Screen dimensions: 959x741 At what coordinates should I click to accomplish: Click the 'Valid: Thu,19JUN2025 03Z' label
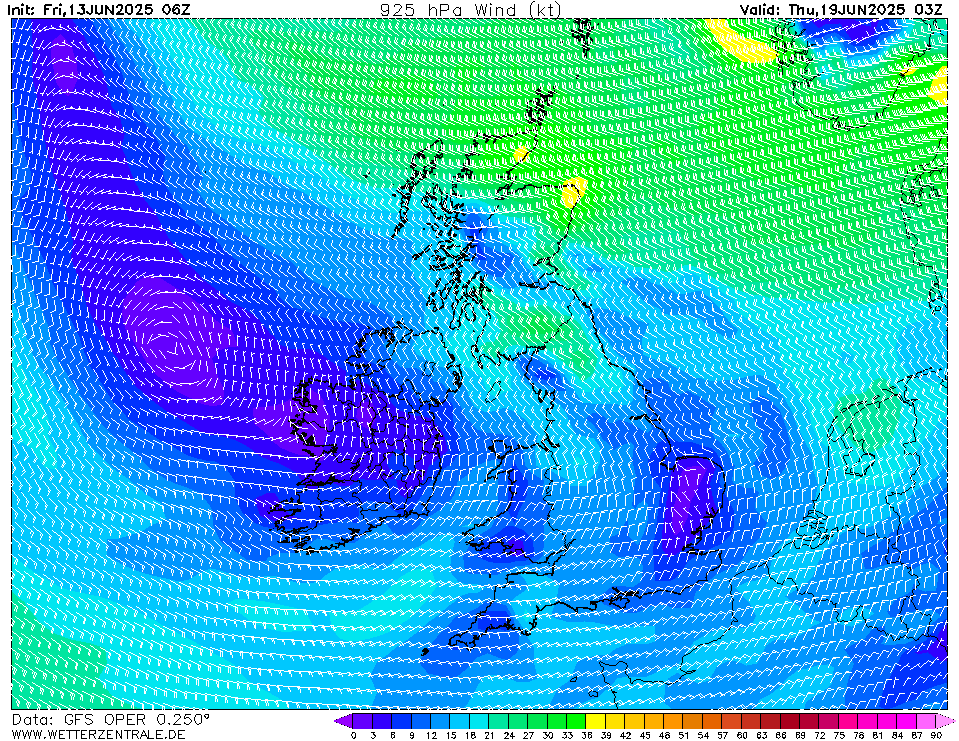tap(842, 10)
